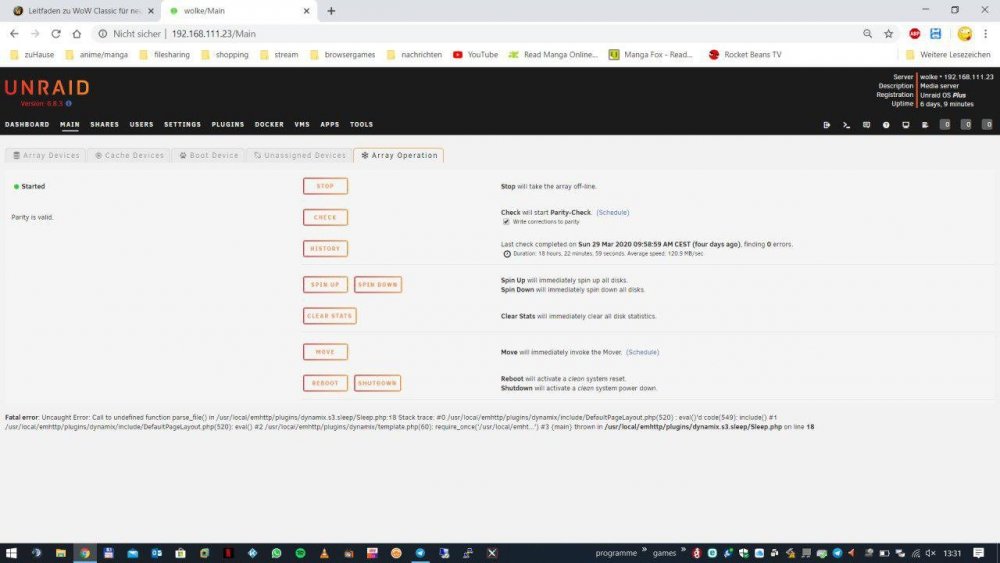Open the web terminal icon
This screenshot has height=563, width=1000.
(x=846, y=125)
